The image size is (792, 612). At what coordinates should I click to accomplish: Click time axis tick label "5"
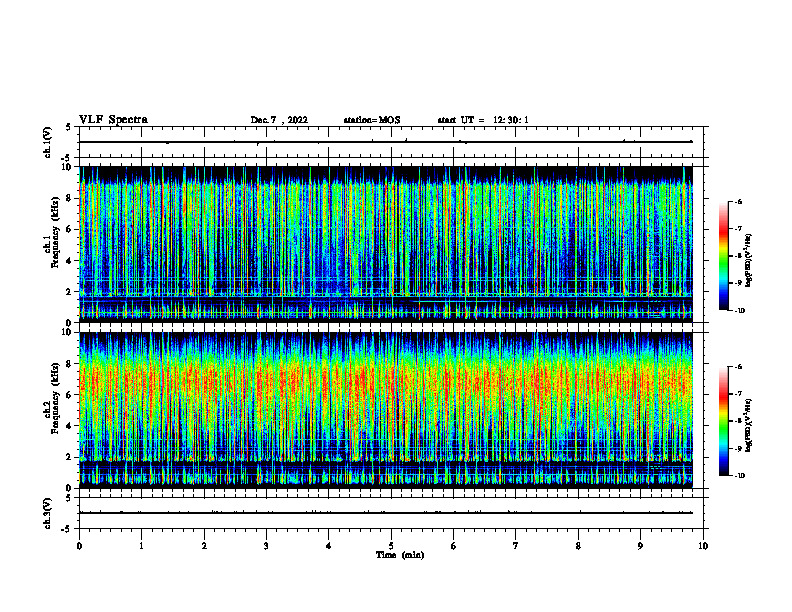[391, 546]
